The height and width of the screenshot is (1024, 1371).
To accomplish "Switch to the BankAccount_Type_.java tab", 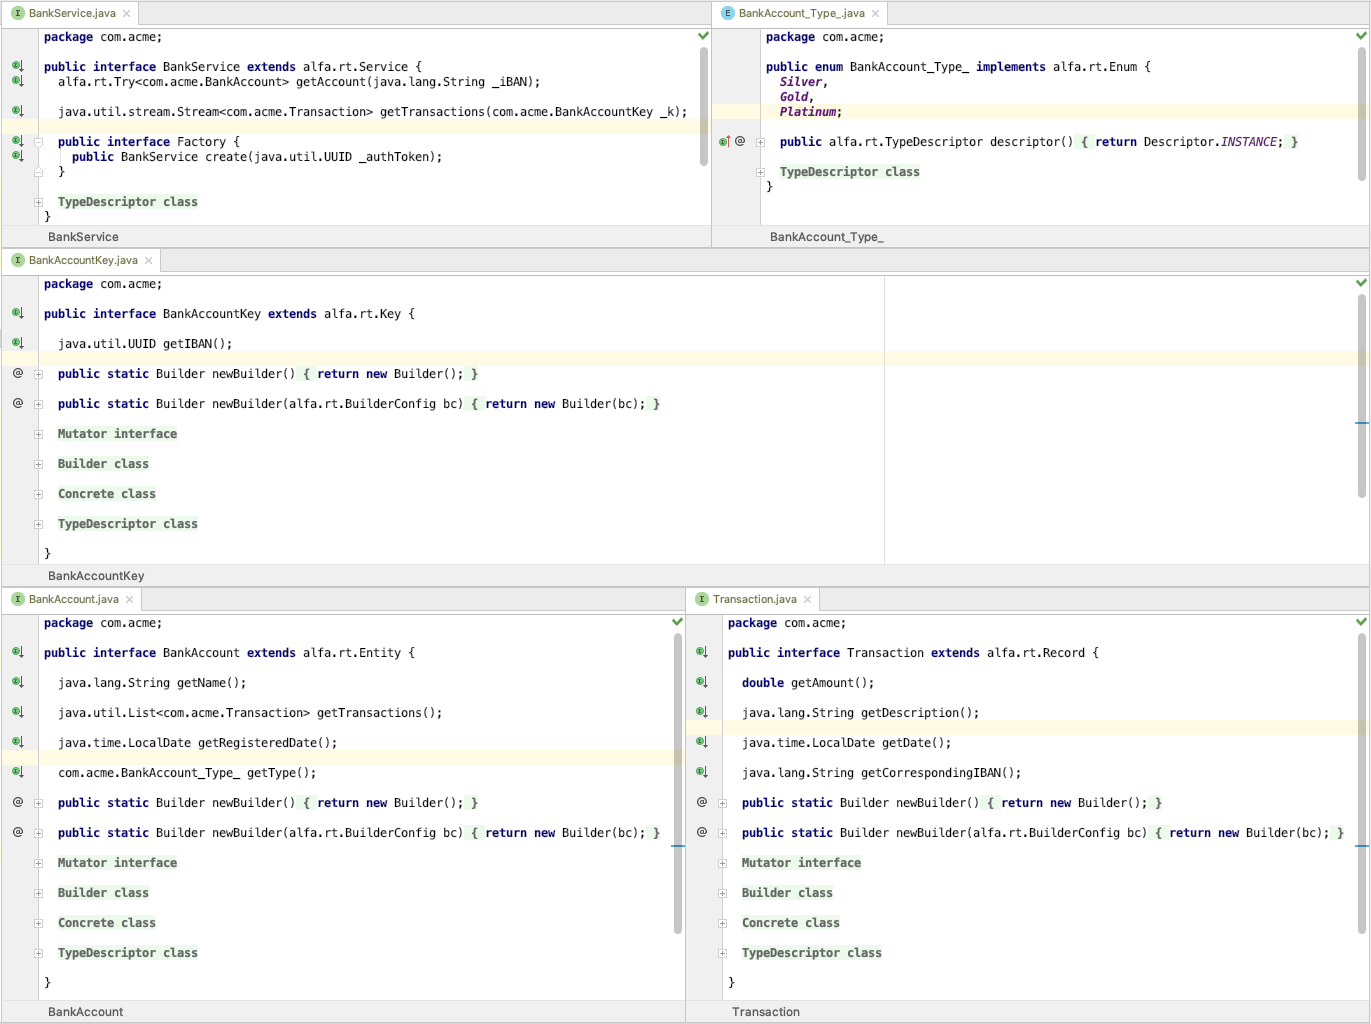I will click(x=801, y=13).
